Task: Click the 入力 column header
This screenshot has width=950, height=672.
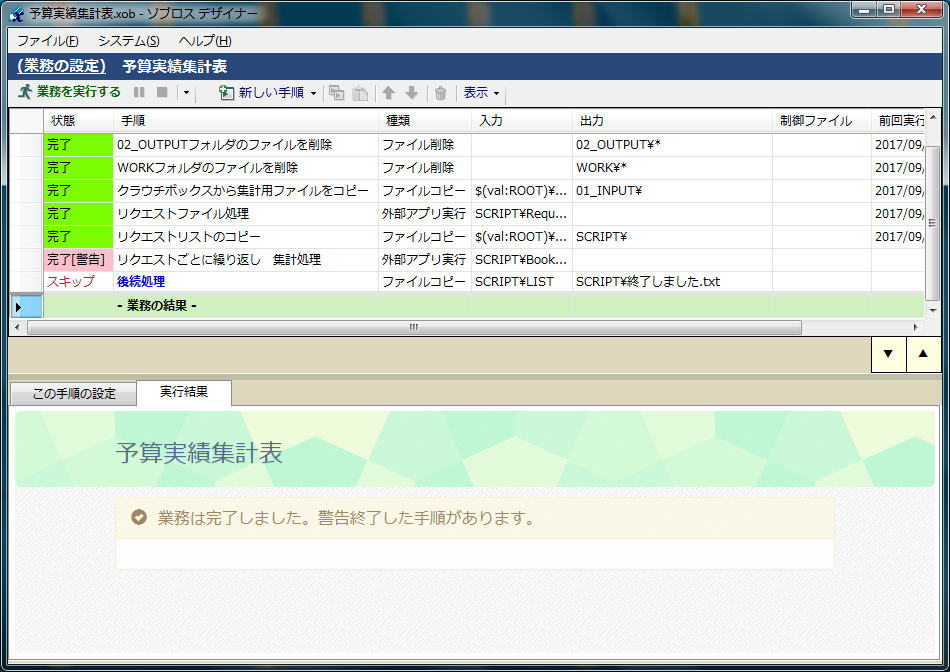Action: [x=522, y=121]
